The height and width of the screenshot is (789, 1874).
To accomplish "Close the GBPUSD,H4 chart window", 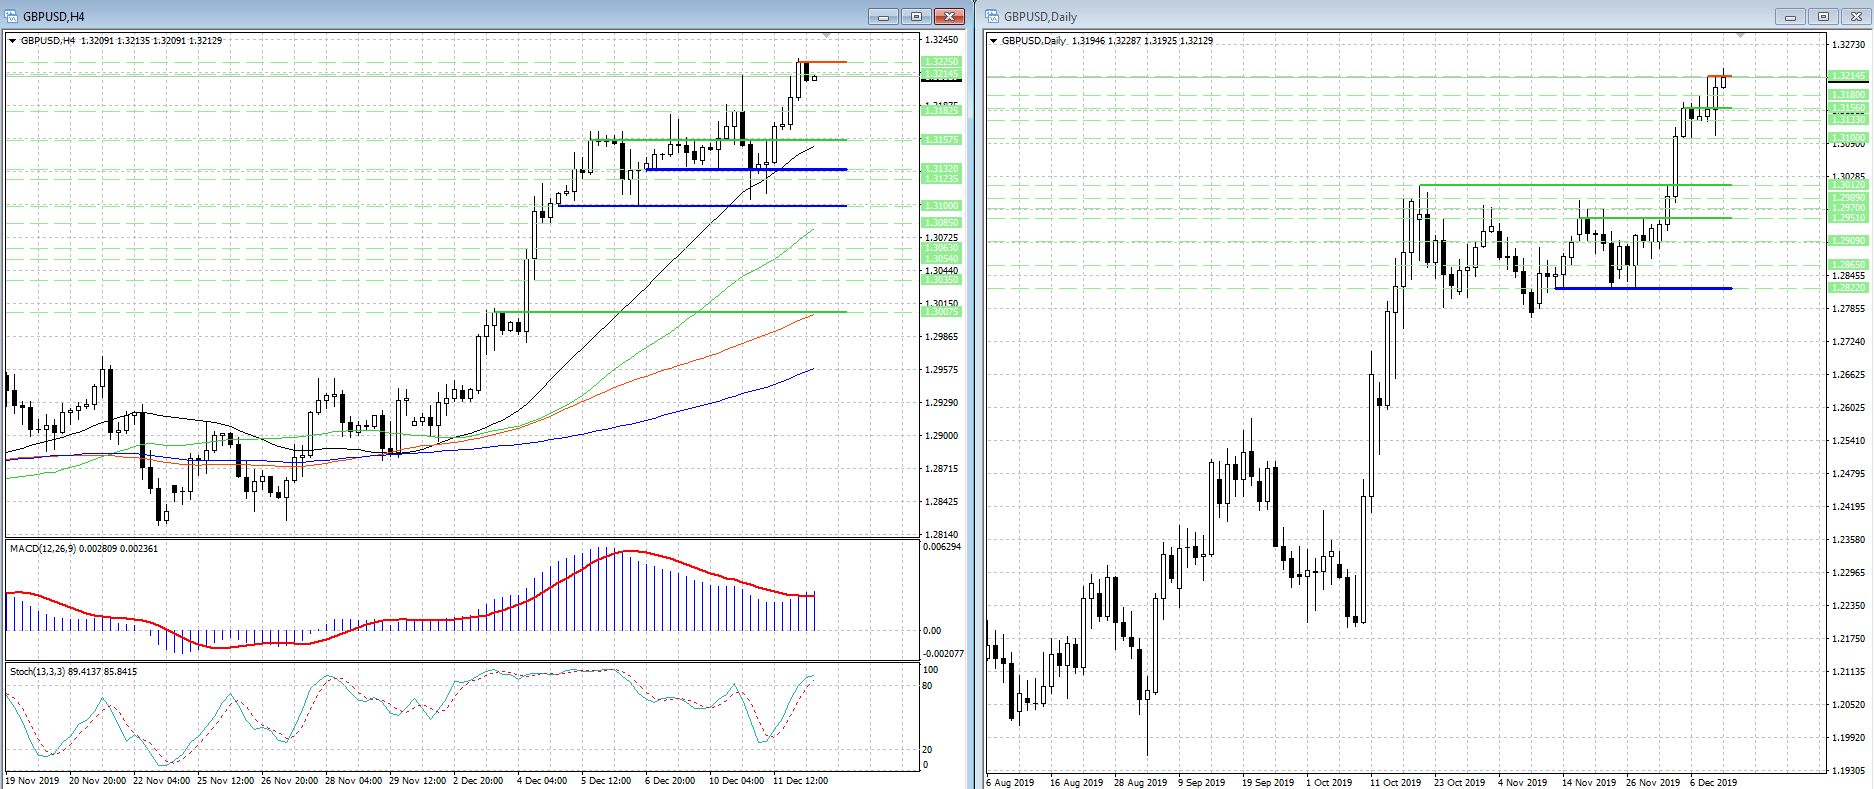I will coord(948,16).
